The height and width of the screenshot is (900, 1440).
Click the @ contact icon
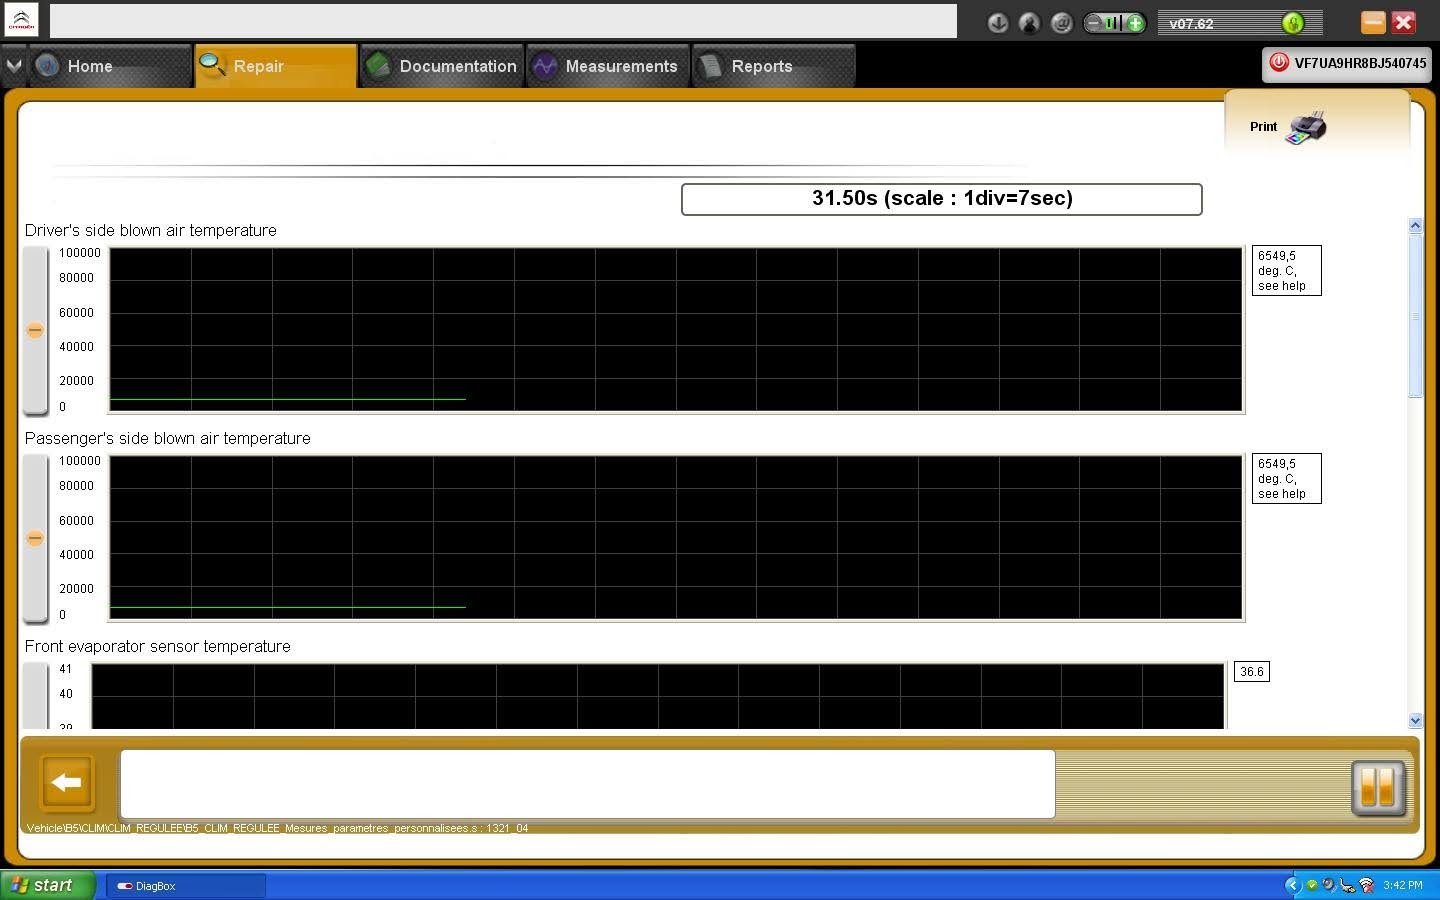click(1061, 22)
